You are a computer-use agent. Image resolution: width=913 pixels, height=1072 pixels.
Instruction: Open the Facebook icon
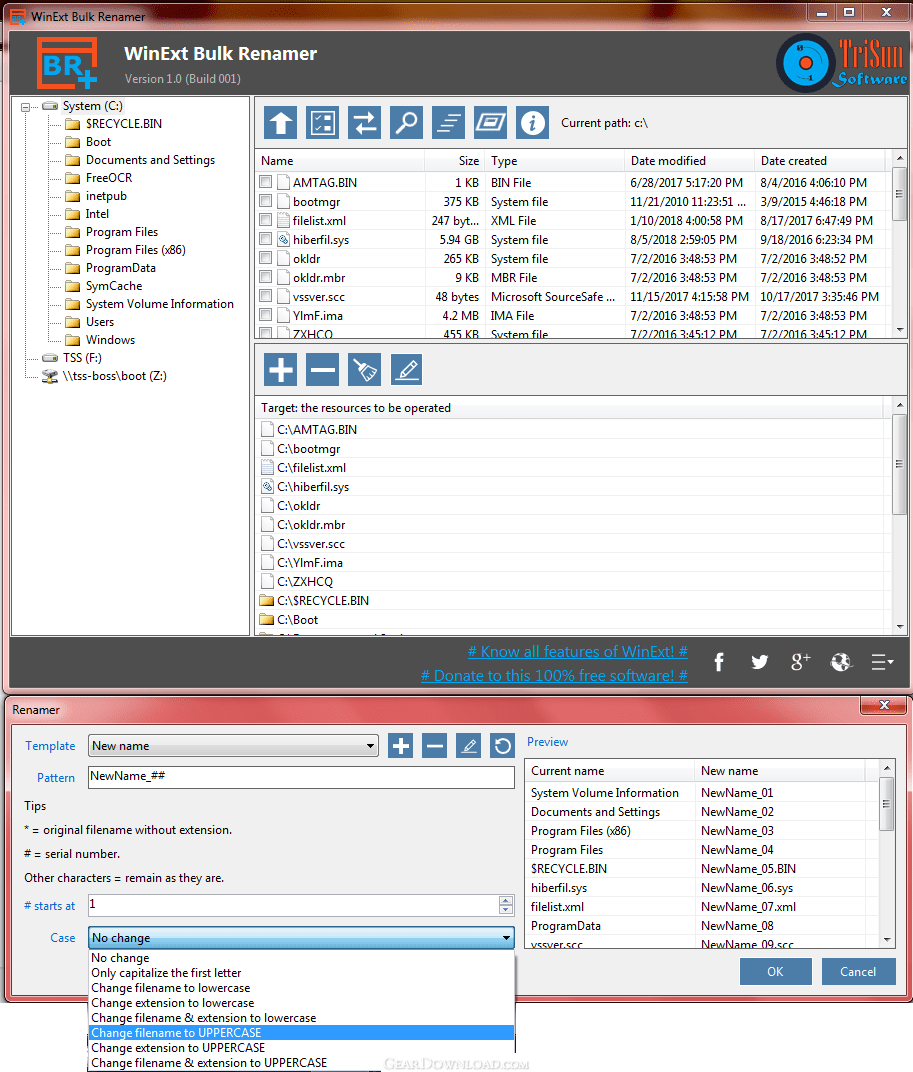[x=719, y=662]
